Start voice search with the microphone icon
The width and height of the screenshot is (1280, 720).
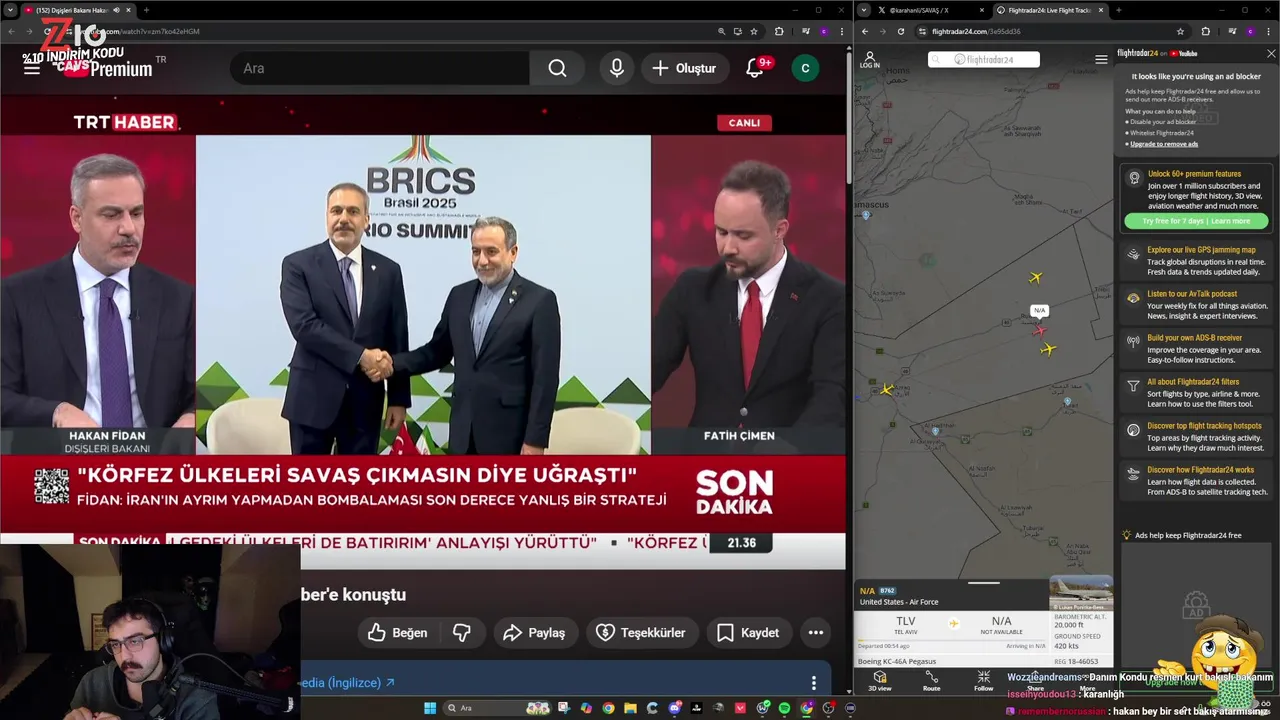tap(617, 68)
